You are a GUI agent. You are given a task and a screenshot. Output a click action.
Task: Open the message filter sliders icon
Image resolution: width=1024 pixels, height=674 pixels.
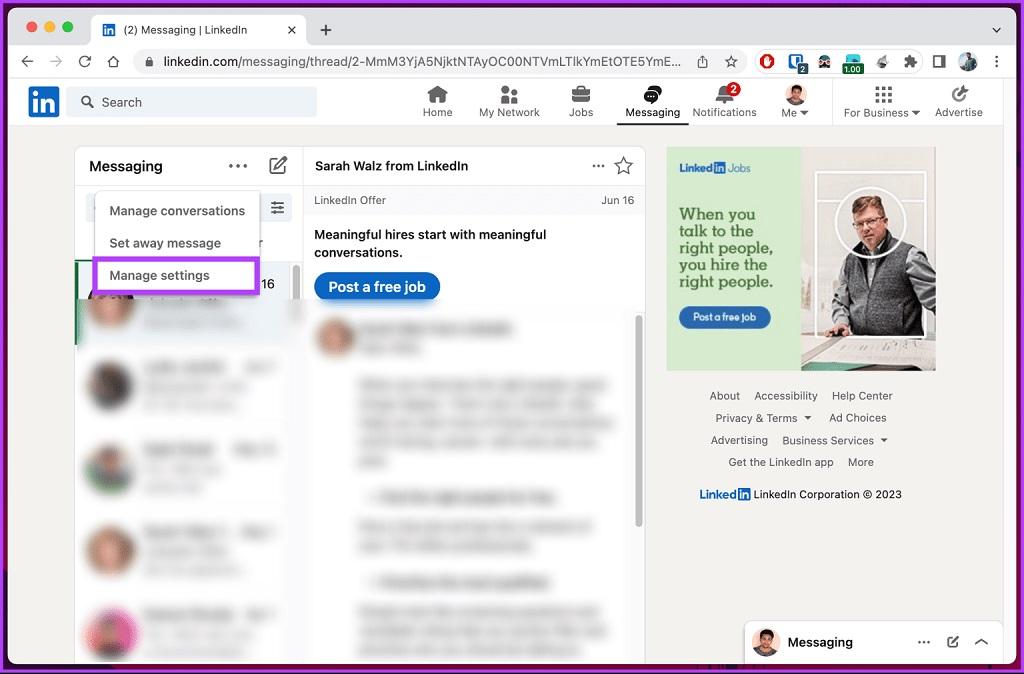[x=278, y=208]
